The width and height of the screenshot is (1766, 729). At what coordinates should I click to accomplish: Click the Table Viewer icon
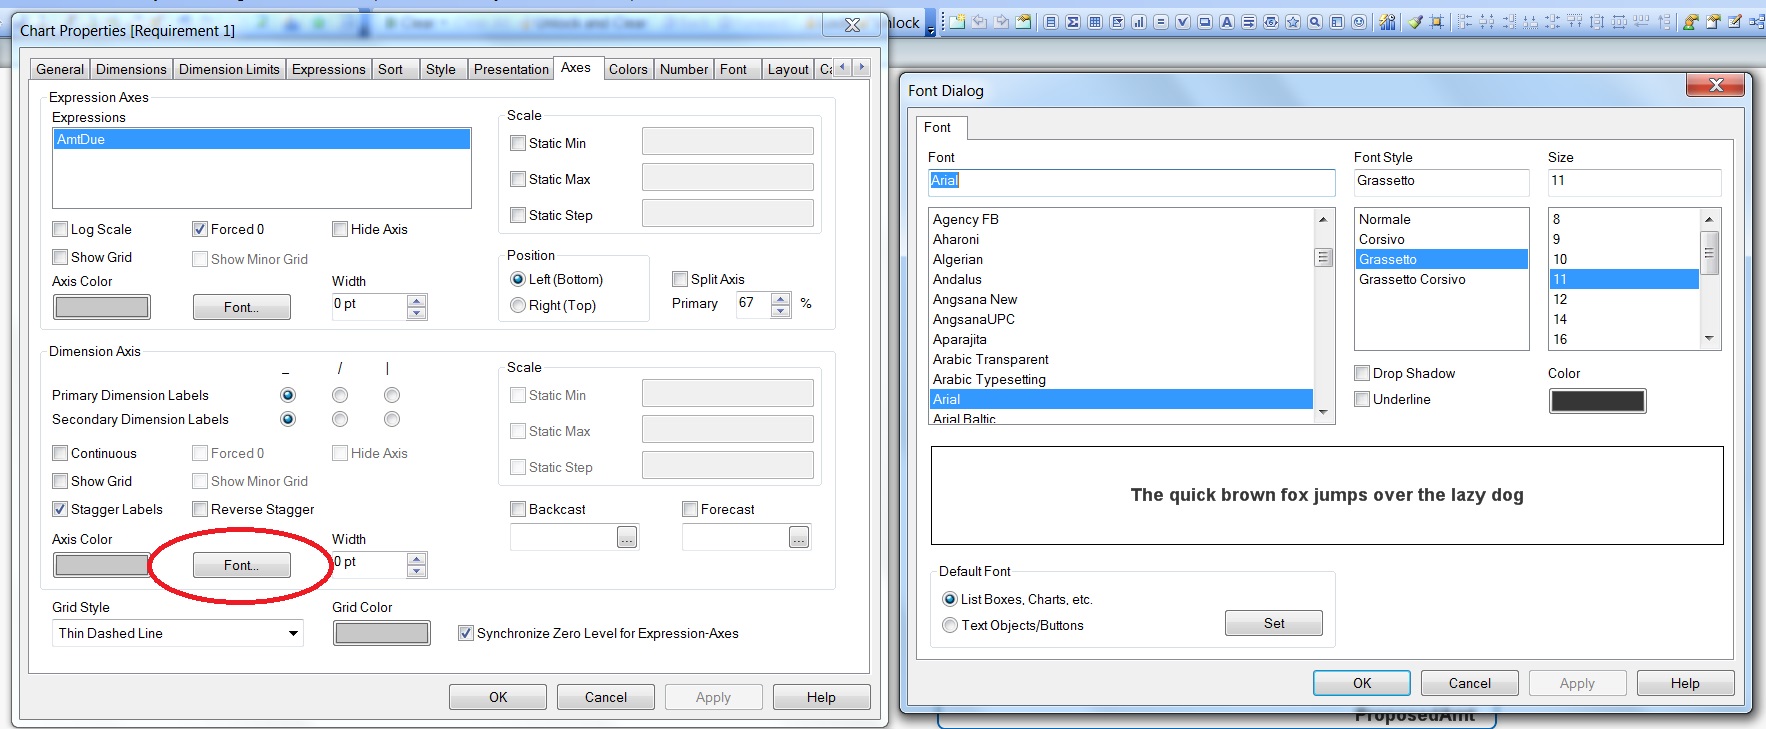[1757, 22]
